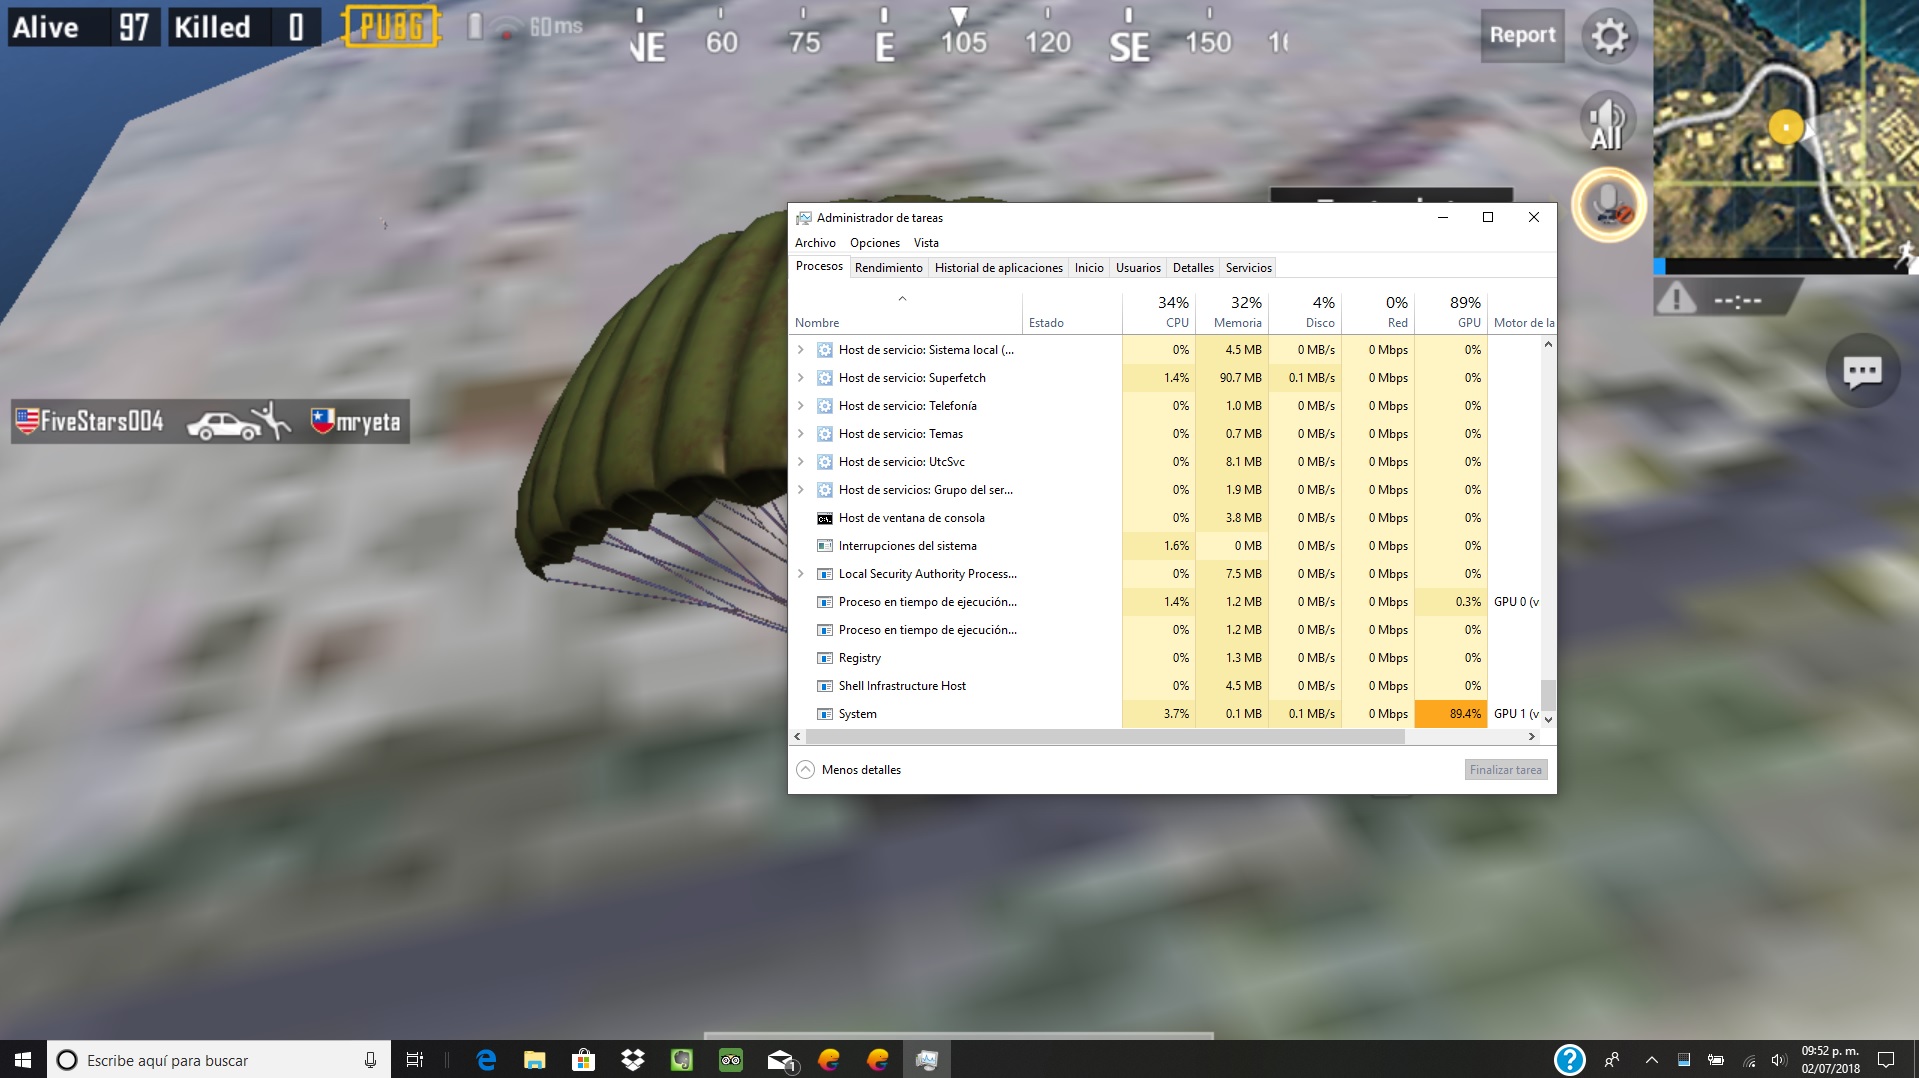Select Shell Infrastructure Host process
1919x1078 pixels.
1165,686
